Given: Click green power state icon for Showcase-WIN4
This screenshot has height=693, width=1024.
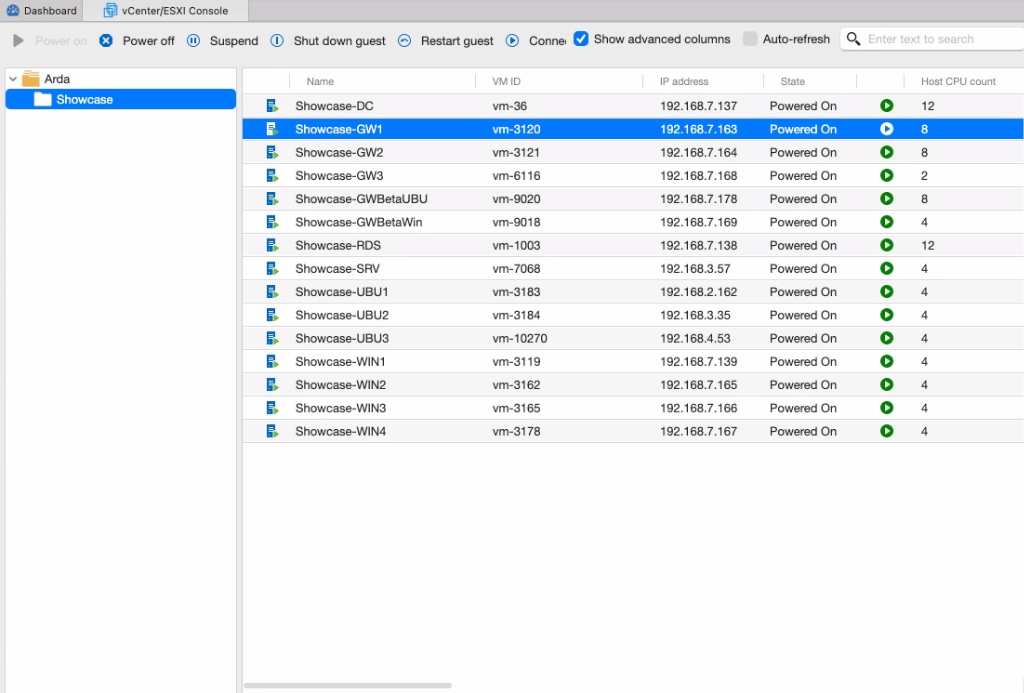Looking at the screenshot, I should [x=886, y=431].
